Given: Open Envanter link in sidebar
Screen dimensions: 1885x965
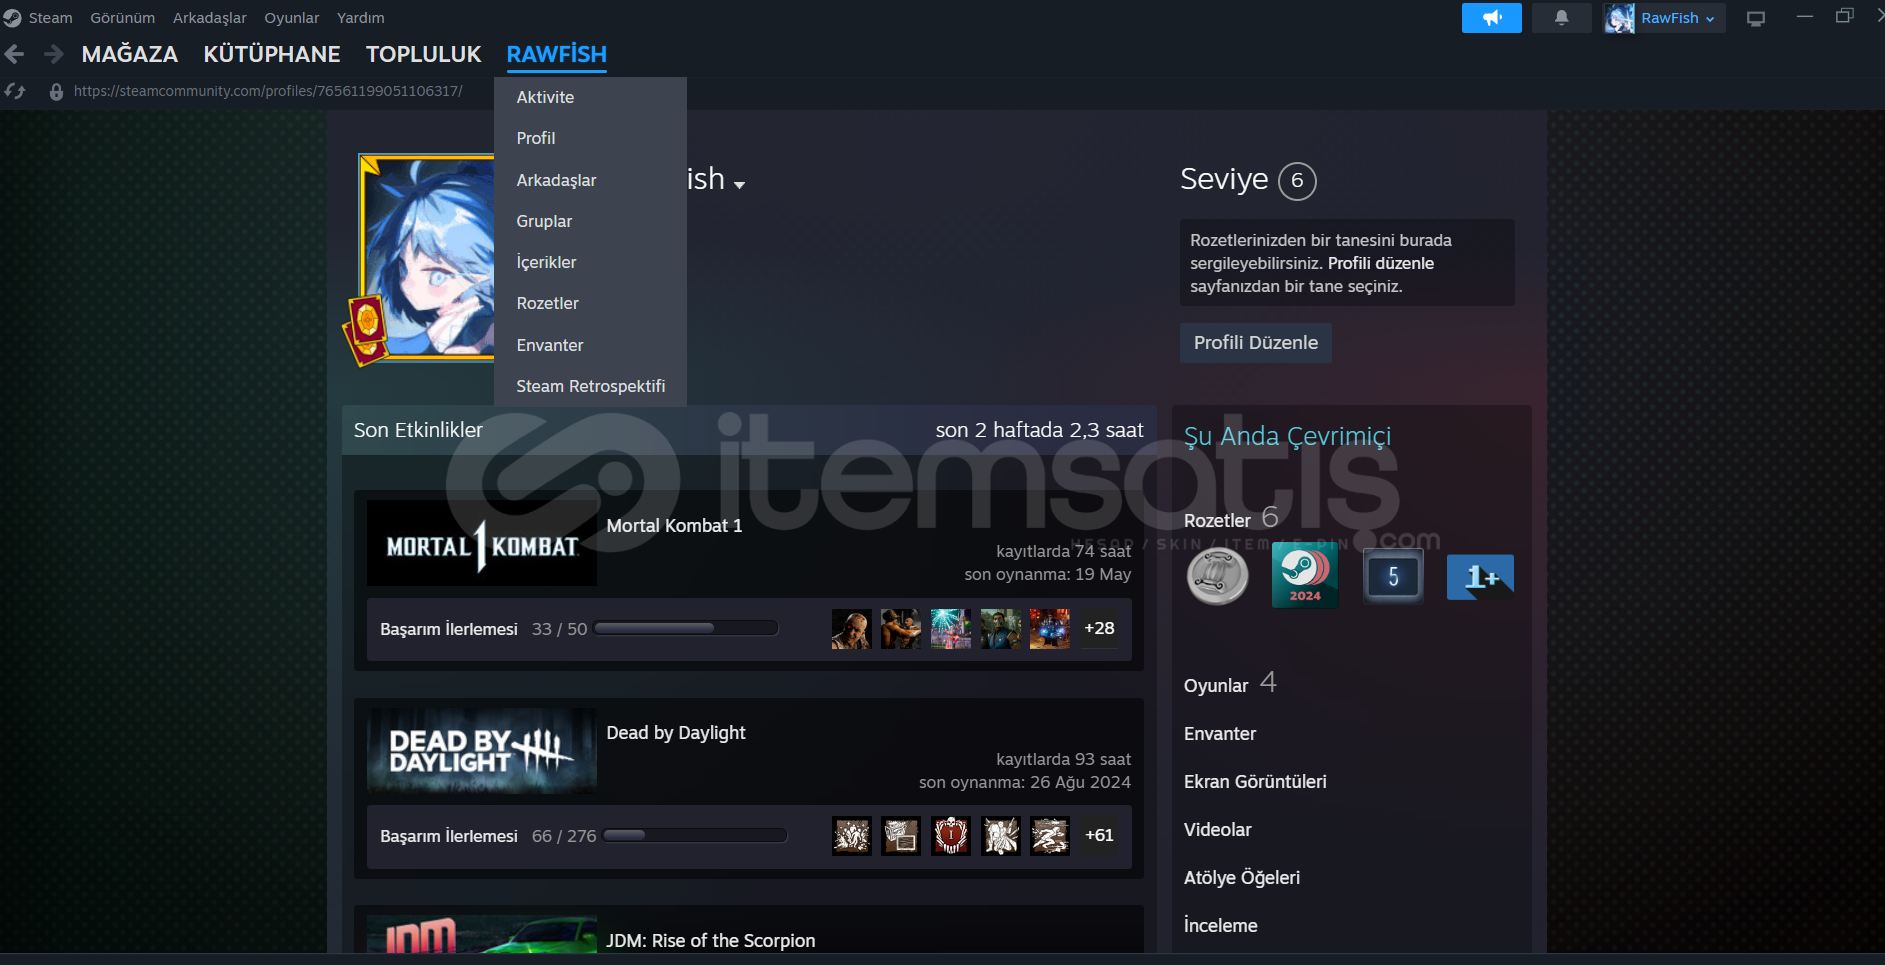Looking at the screenshot, I should 1220,734.
